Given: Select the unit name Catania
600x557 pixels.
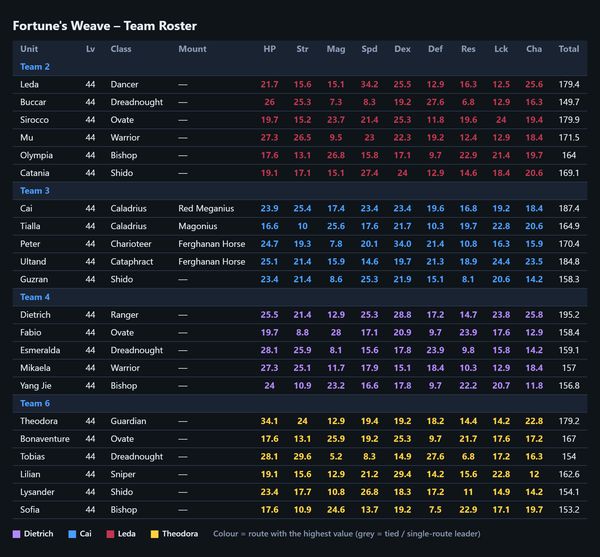Looking at the screenshot, I should point(35,173).
